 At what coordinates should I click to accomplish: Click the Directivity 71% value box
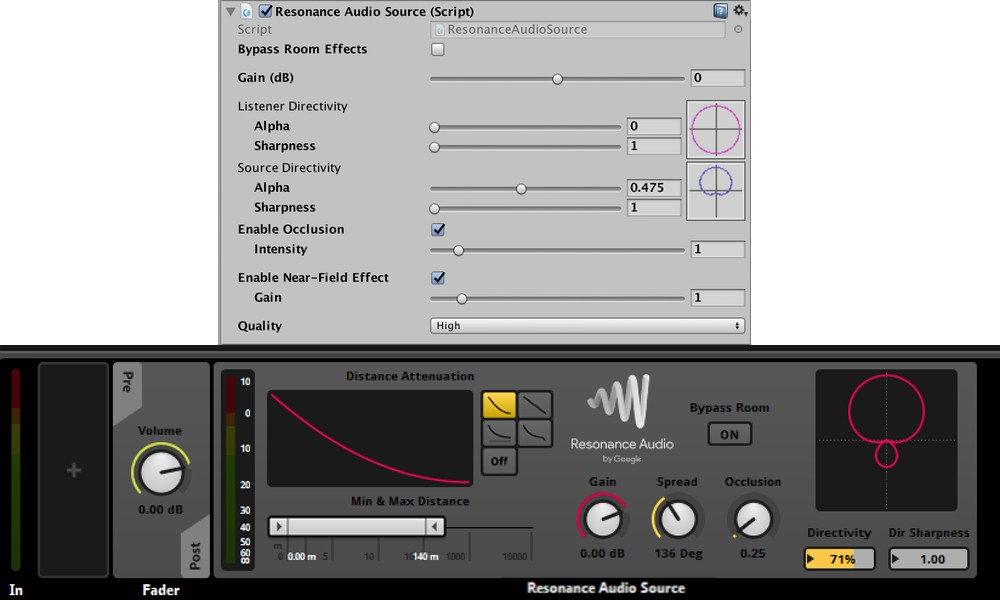[840, 559]
